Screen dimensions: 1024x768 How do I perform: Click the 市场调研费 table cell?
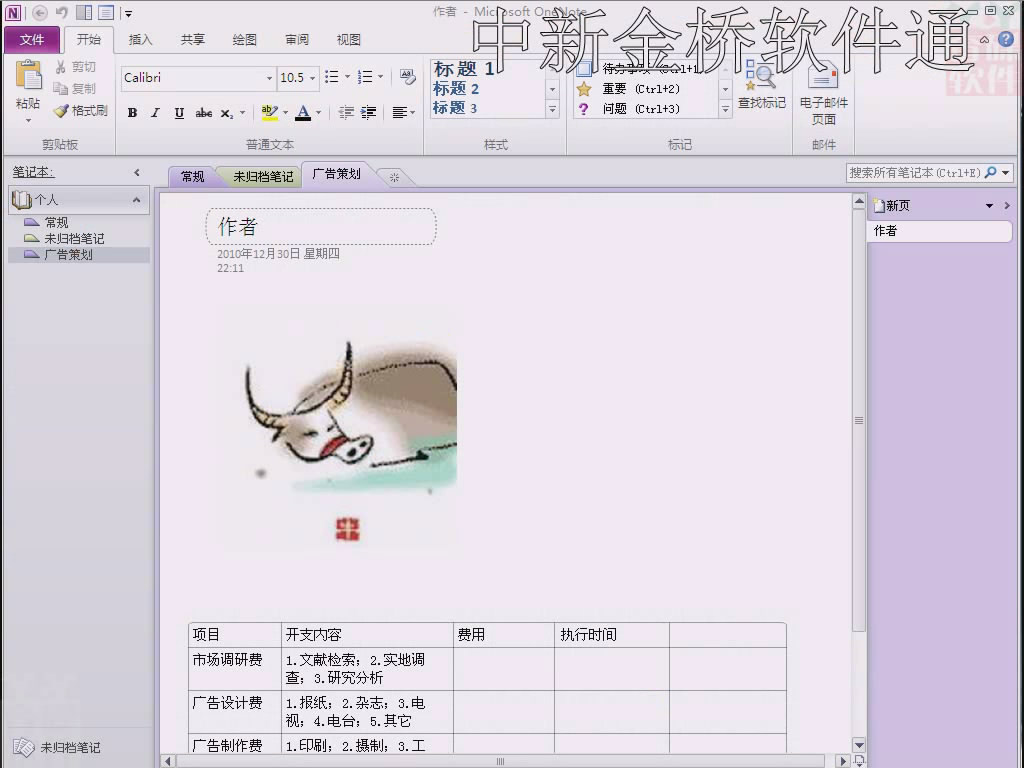coord(235,669)
